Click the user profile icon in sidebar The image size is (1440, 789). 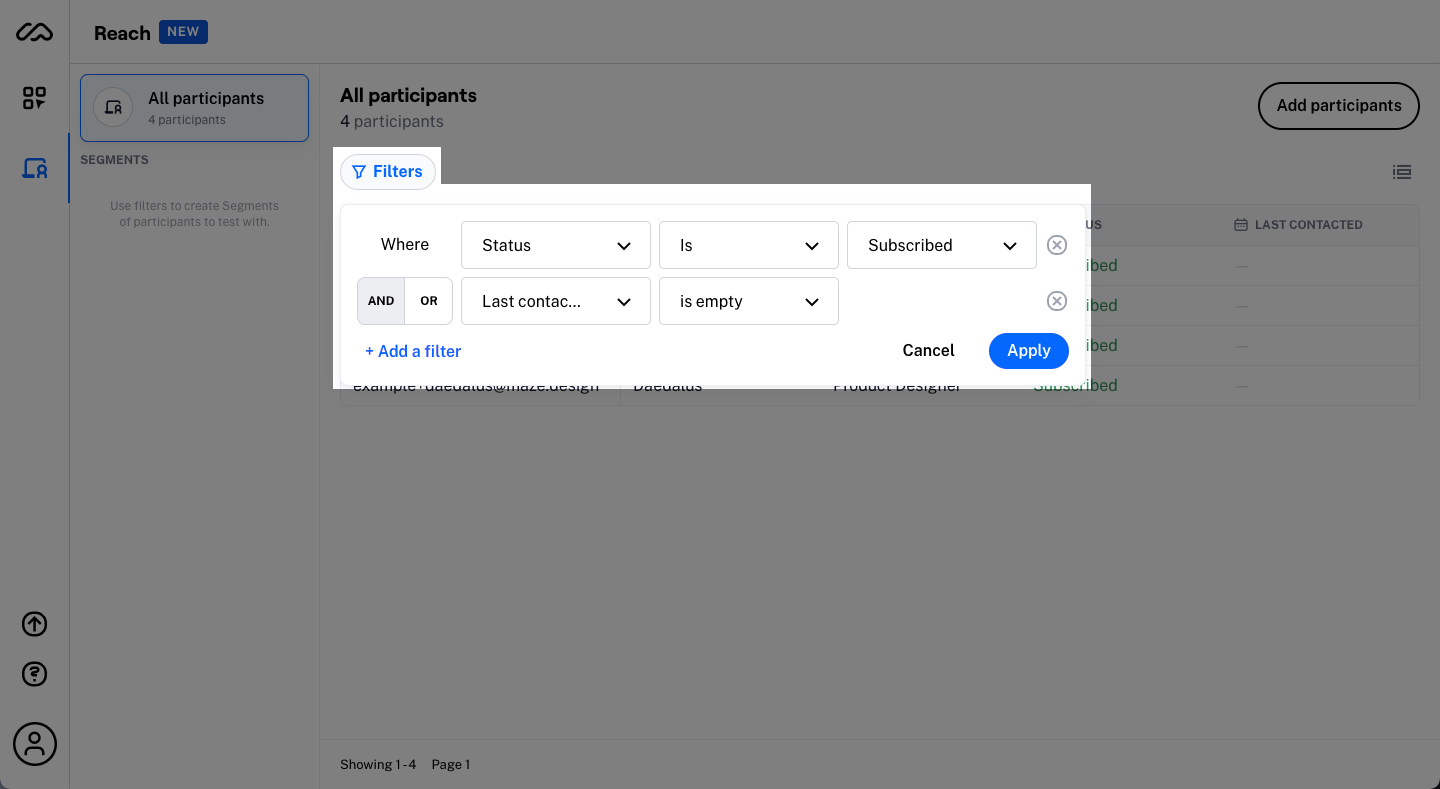coord(34,743)
